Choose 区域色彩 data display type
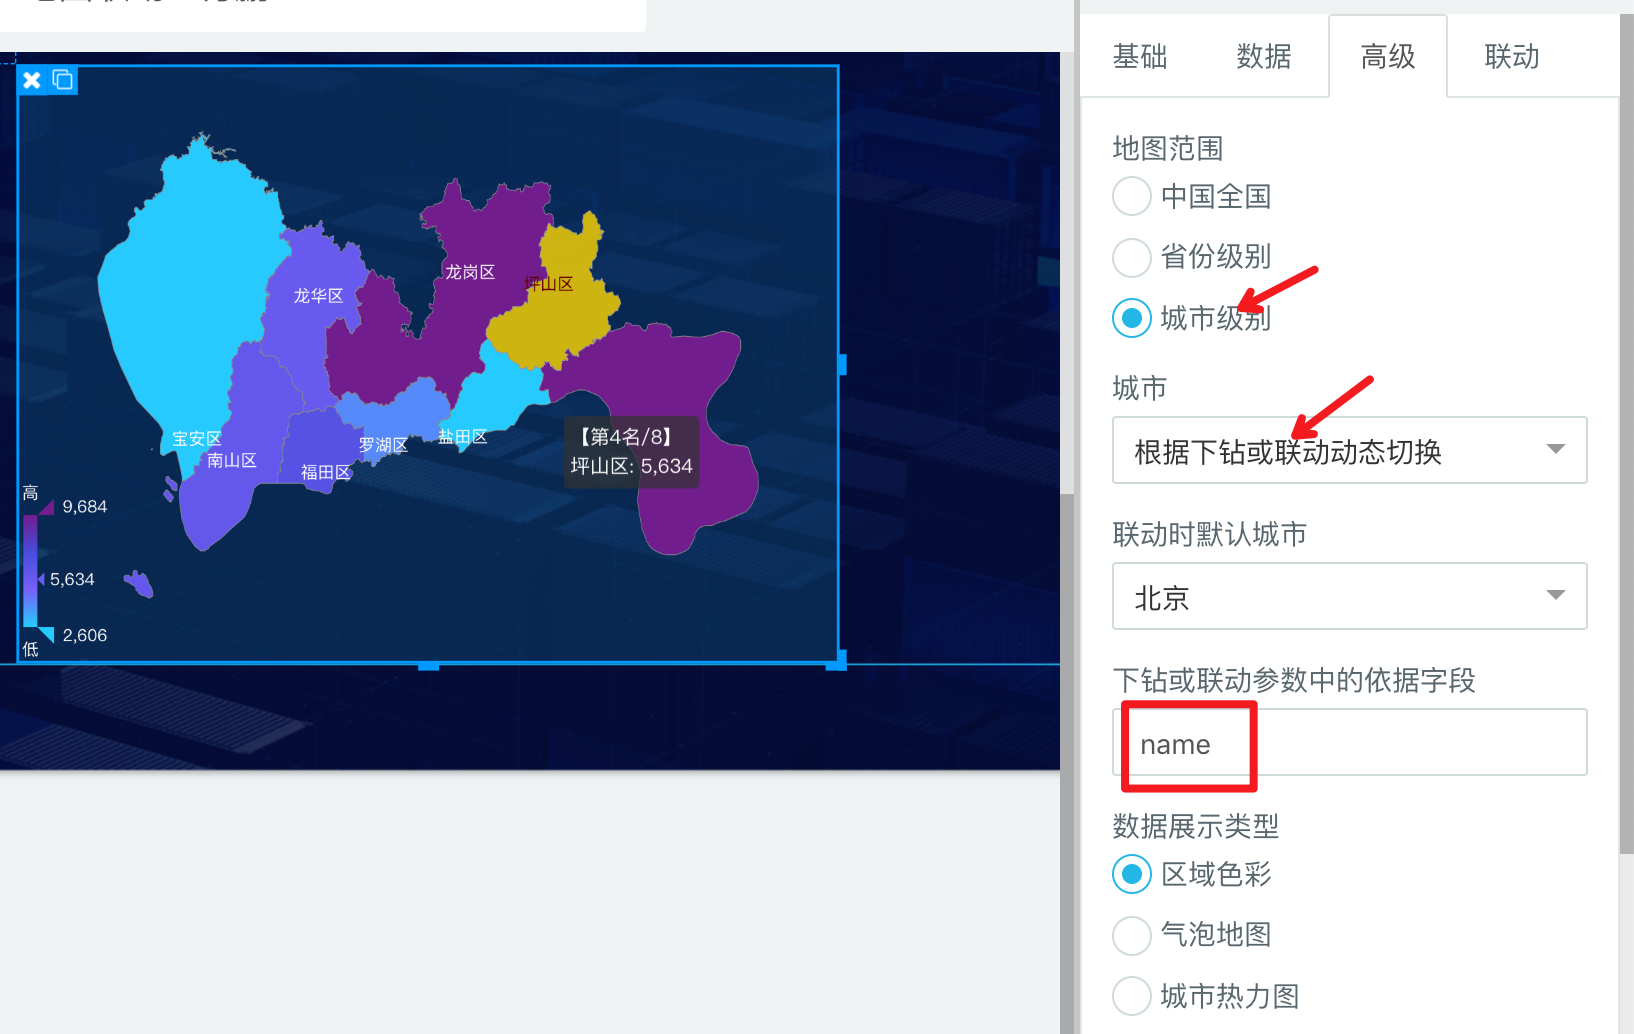Image resolution: width=1634 pixels, height=1034 pixels. coord(1132,874)
